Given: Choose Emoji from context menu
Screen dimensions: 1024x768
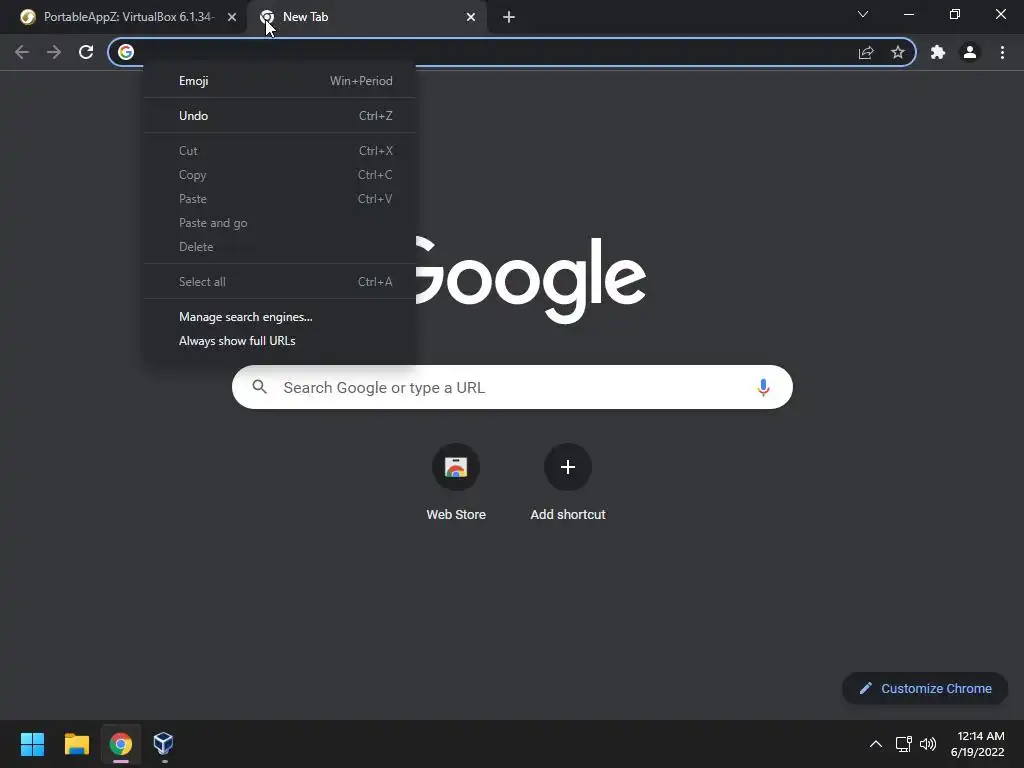Looking at the screenshot, I should point(280,81).
